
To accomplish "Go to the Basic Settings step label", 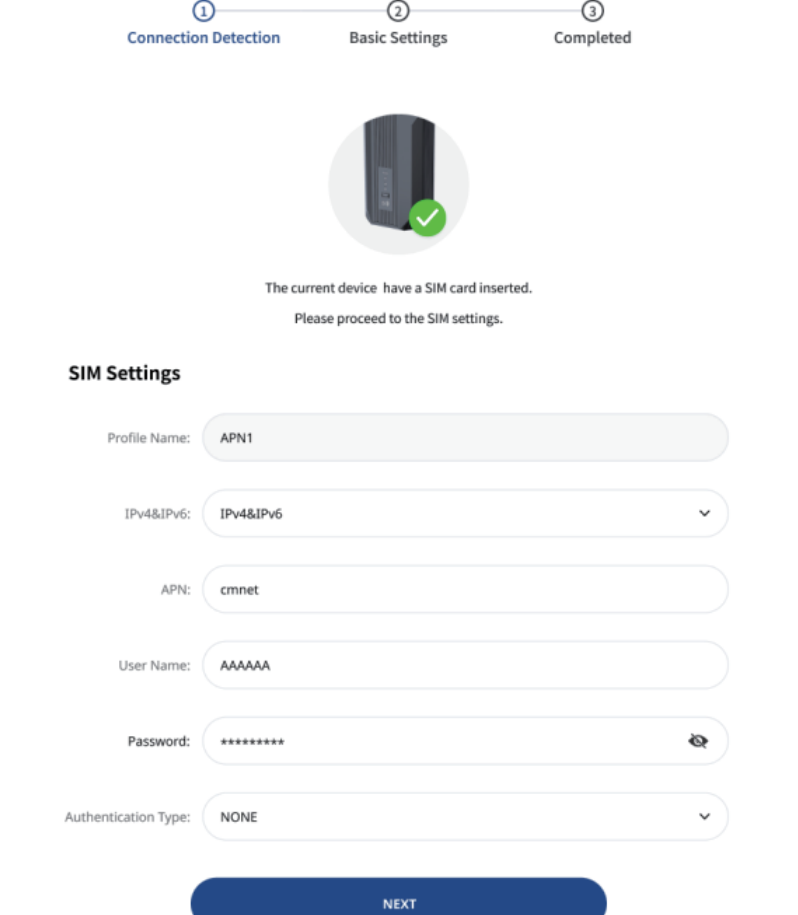I will (398, 38).
